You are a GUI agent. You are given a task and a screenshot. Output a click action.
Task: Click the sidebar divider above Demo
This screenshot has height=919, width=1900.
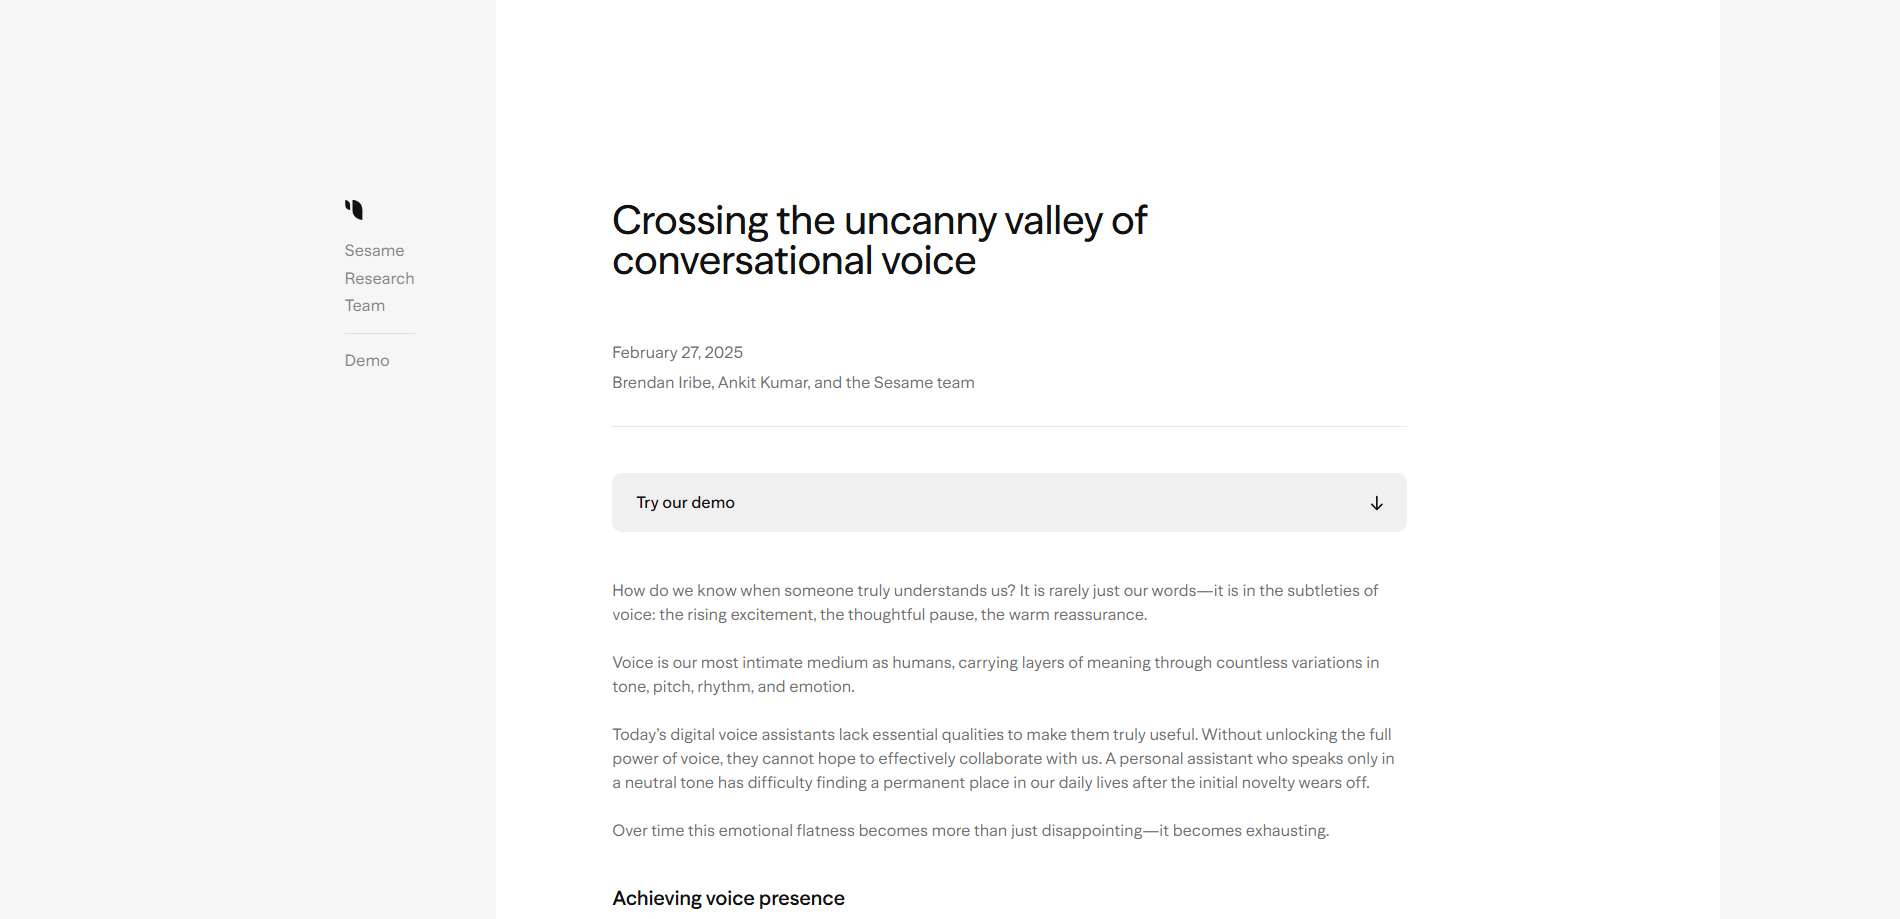click(379, 333)
